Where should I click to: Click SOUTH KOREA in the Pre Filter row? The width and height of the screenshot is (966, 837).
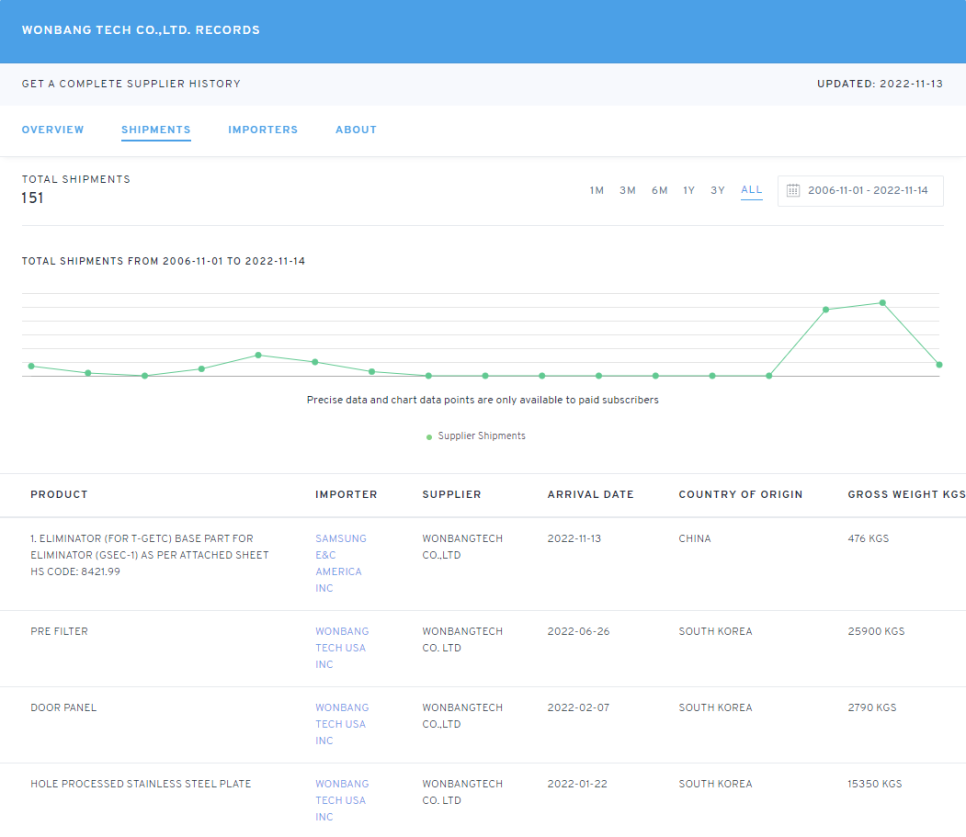(x=715, y=631)
